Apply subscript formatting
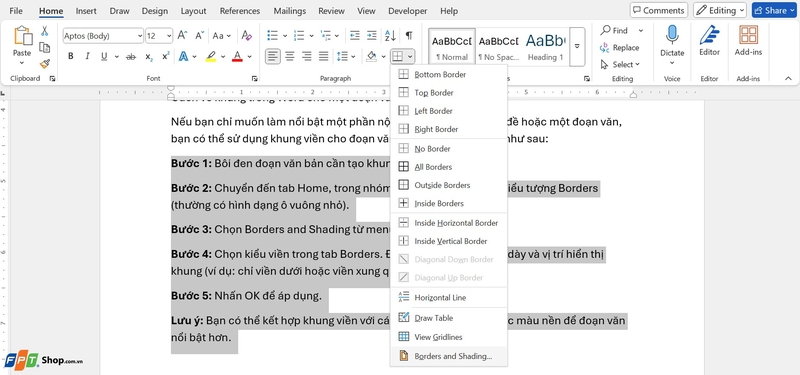The width and height of the screenshot is (800, 375). pos(148,57)
